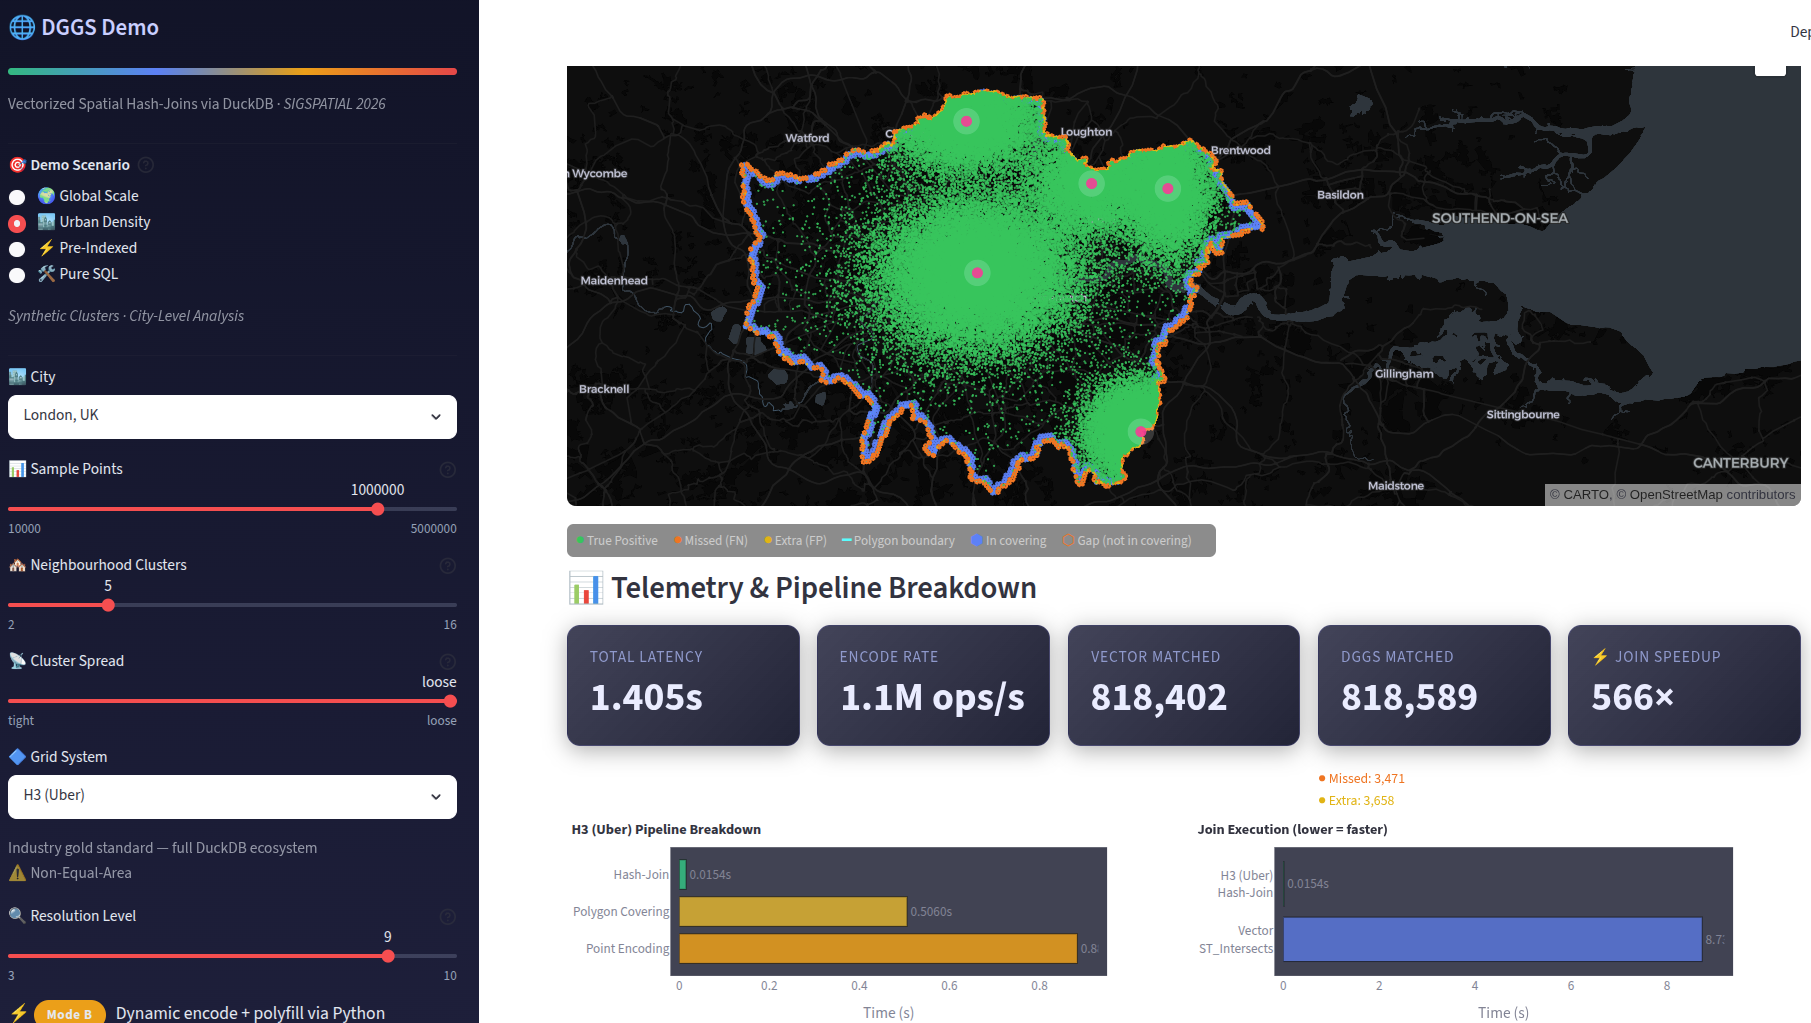Screen dimensions: 1811x1023
Task: Click the Synthetic Clusters · City-Level Analysis caption
Action: pyautogui.click(x=126, y=316)
